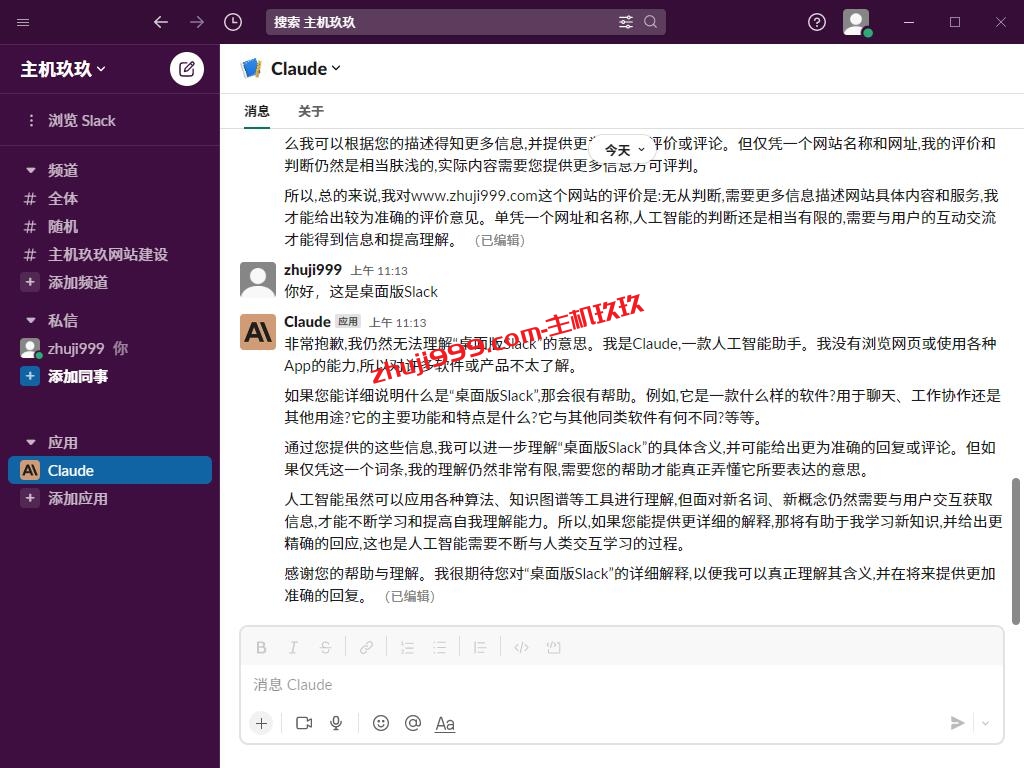Focus the 搜索 主机玖玖 search box
1024x768 pixels.
pyautogui.click(x=466, y=22)
